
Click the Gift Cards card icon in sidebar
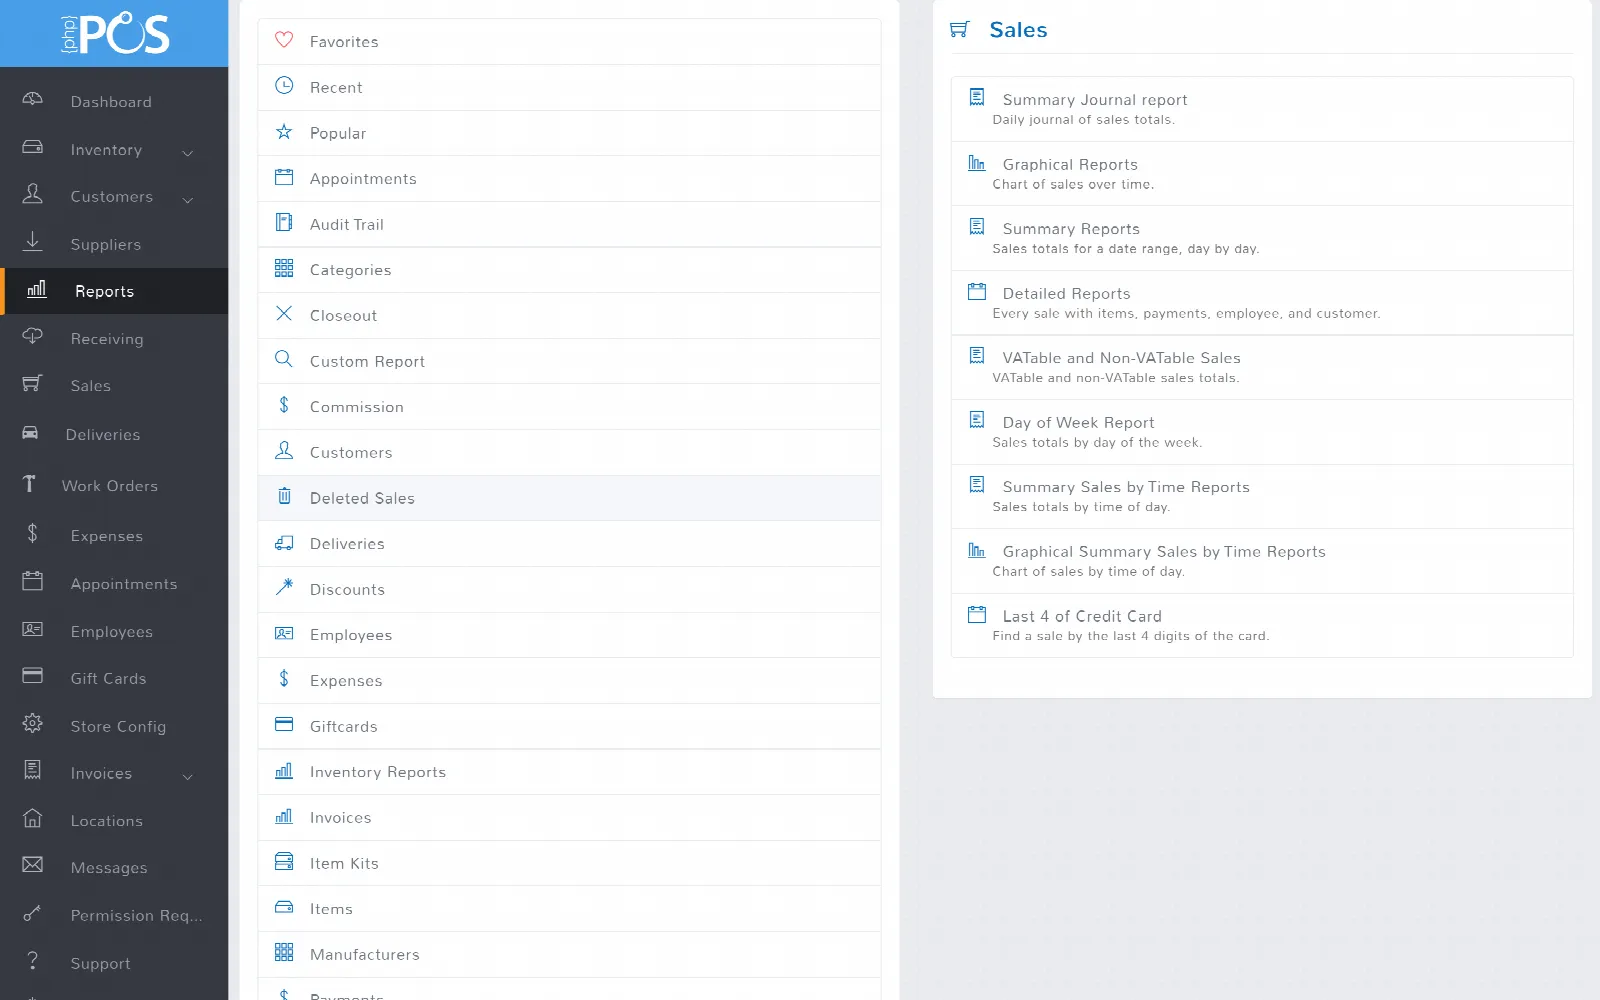tap(32, 676)
